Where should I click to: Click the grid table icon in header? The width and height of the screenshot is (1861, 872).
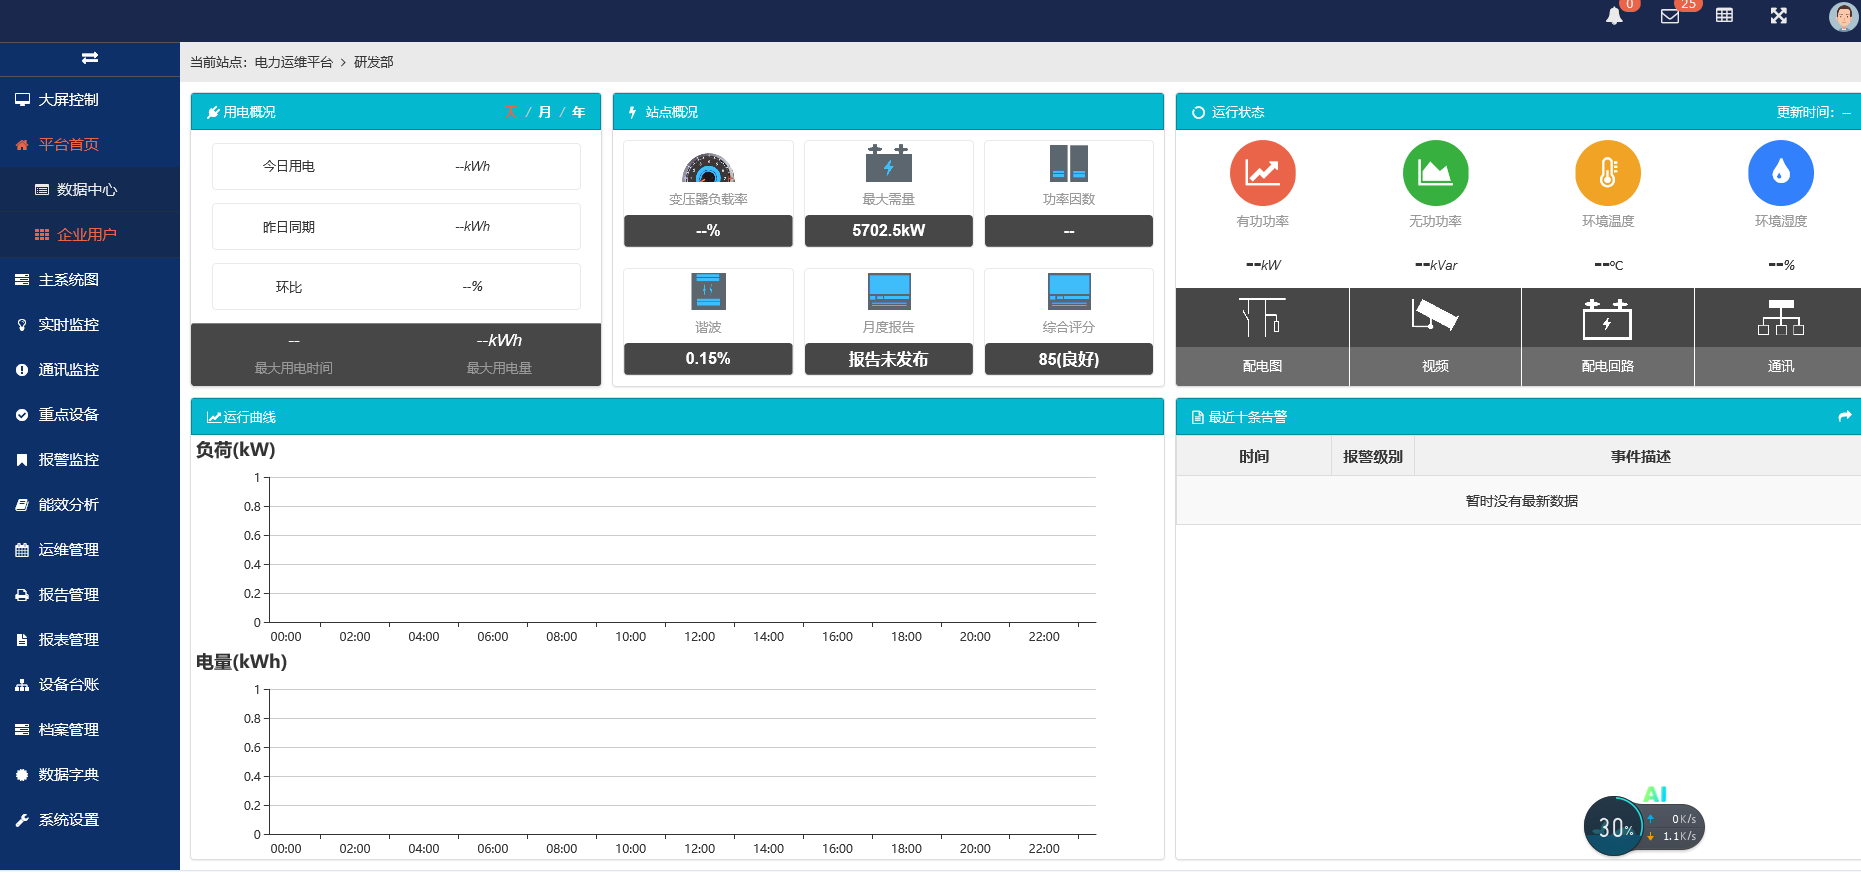(x=1724, y=15)
